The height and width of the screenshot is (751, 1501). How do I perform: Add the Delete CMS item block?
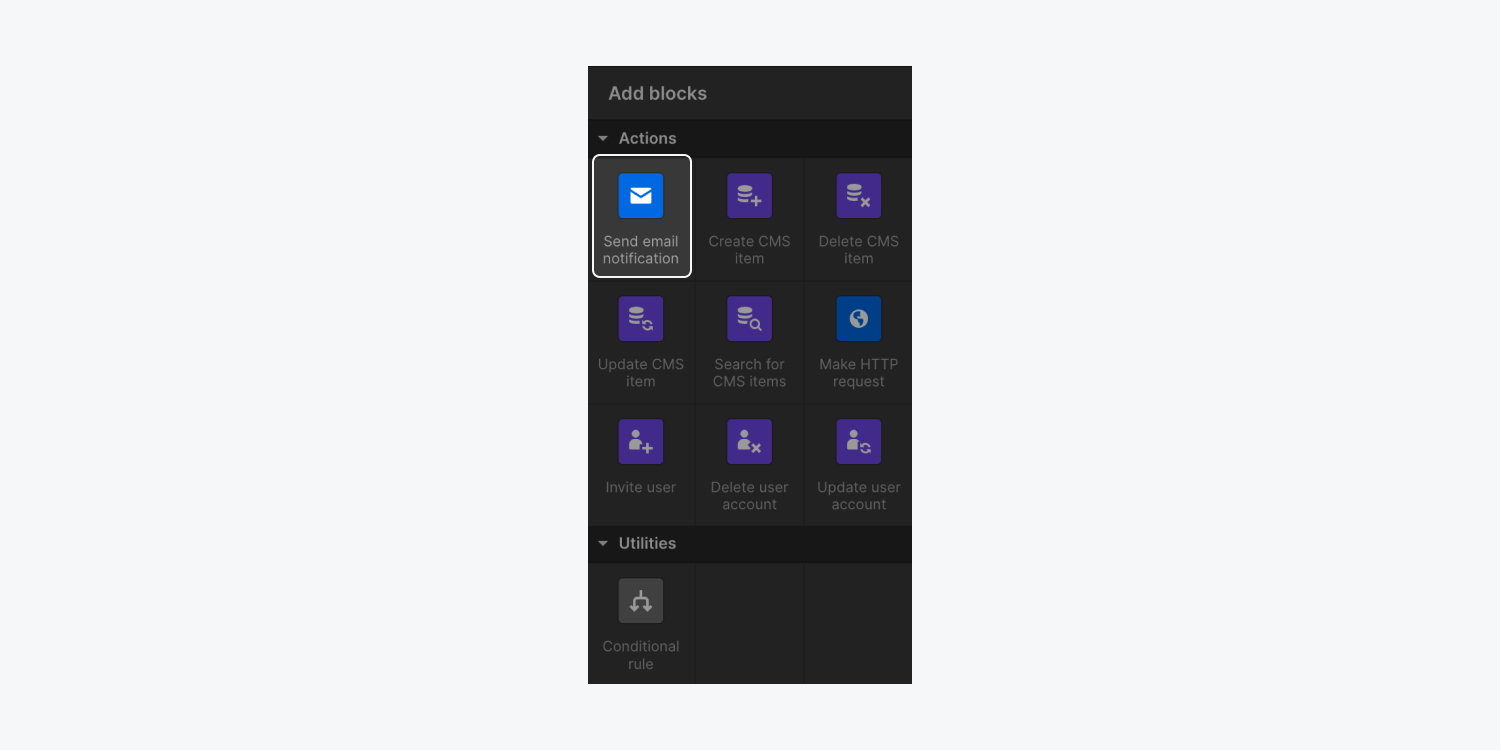tap(859, 220)
